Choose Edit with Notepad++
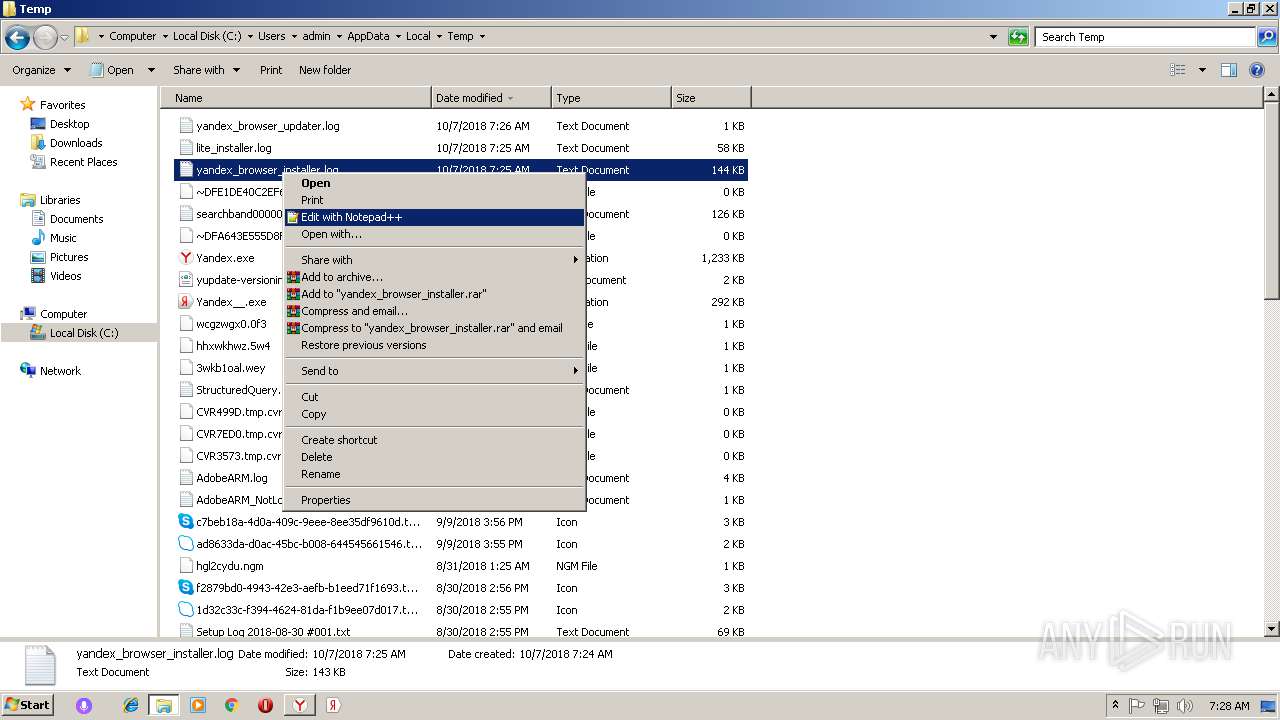This screenshot has width=1280, height=720. coord(352,217)
